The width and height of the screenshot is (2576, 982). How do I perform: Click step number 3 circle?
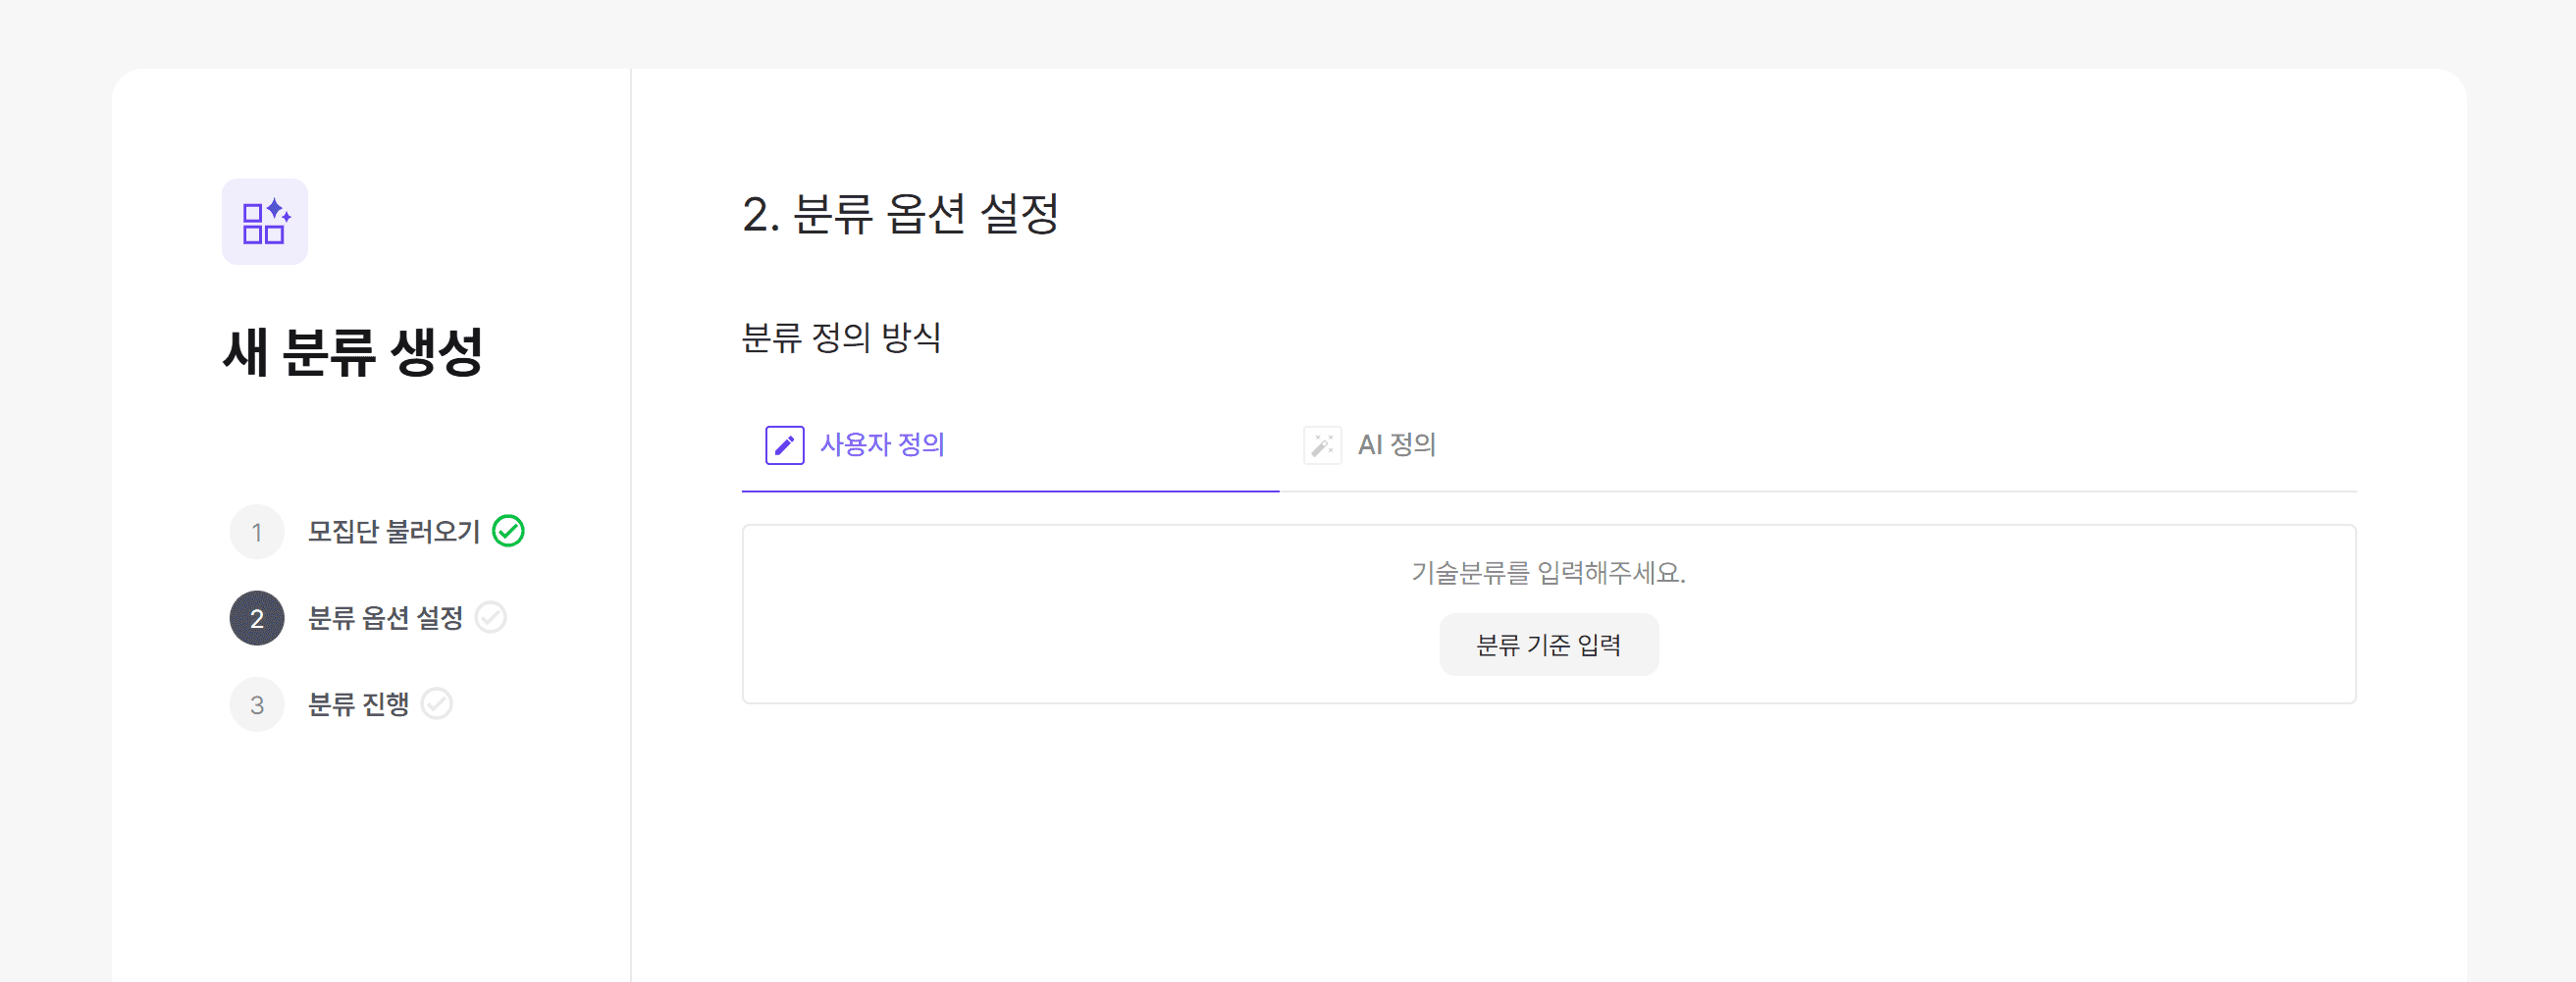(x=257, y=705)
